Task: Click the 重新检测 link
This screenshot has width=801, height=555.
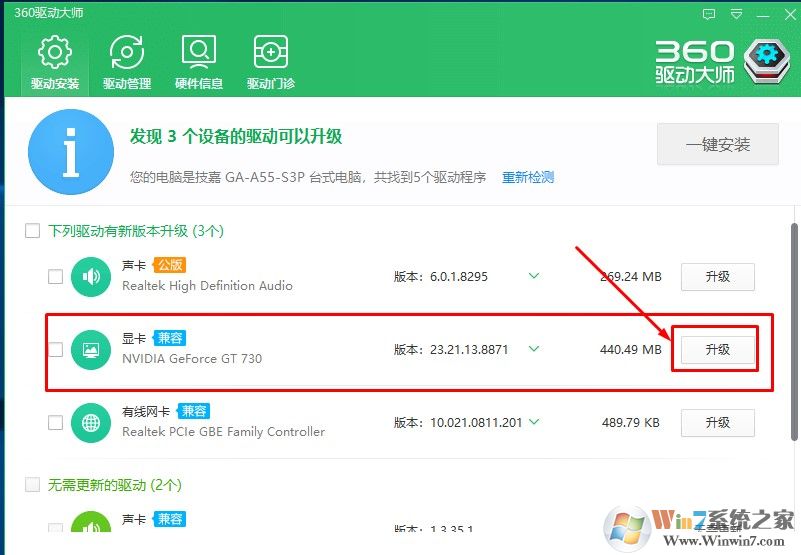Action: coord(528,177)
